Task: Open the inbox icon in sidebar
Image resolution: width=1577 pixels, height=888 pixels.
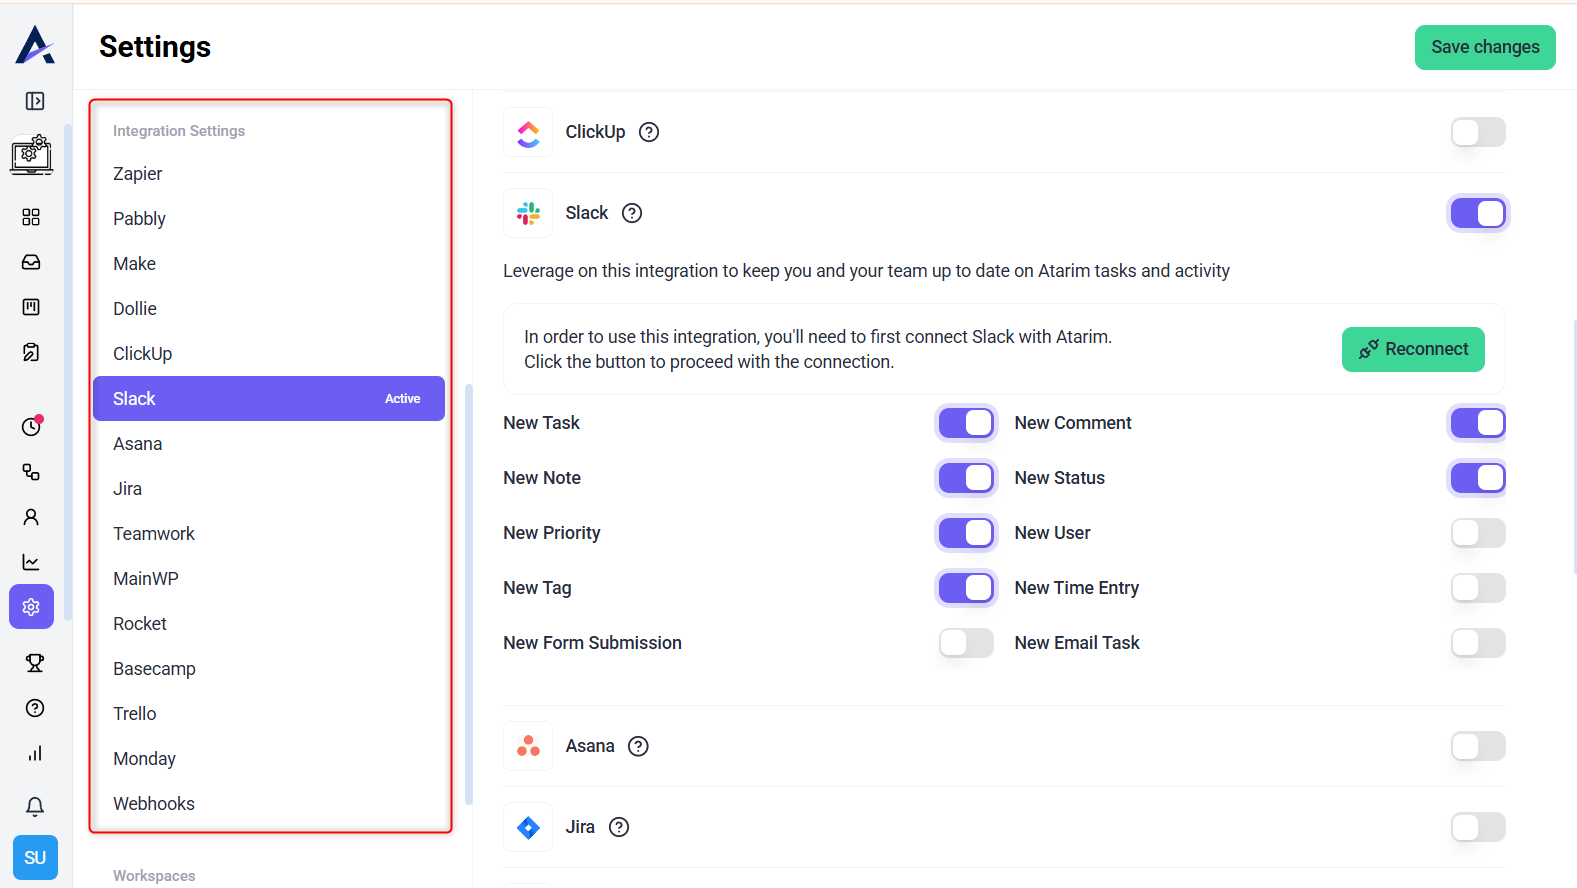Action: (31, 262)
